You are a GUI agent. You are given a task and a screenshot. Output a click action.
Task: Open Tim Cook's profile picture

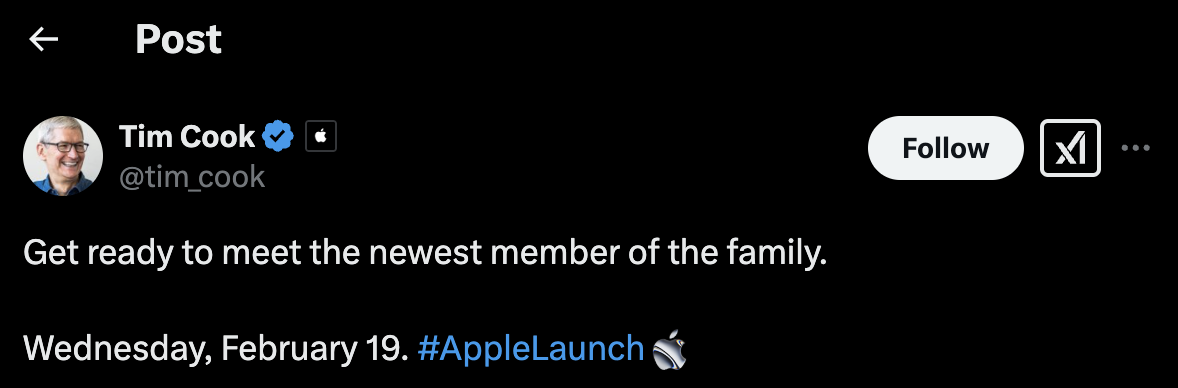(63, 156)
